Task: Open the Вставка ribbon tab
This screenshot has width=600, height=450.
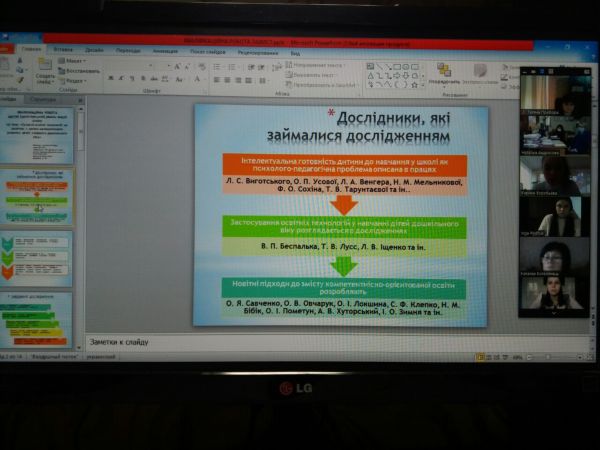Action: point(62,49)
